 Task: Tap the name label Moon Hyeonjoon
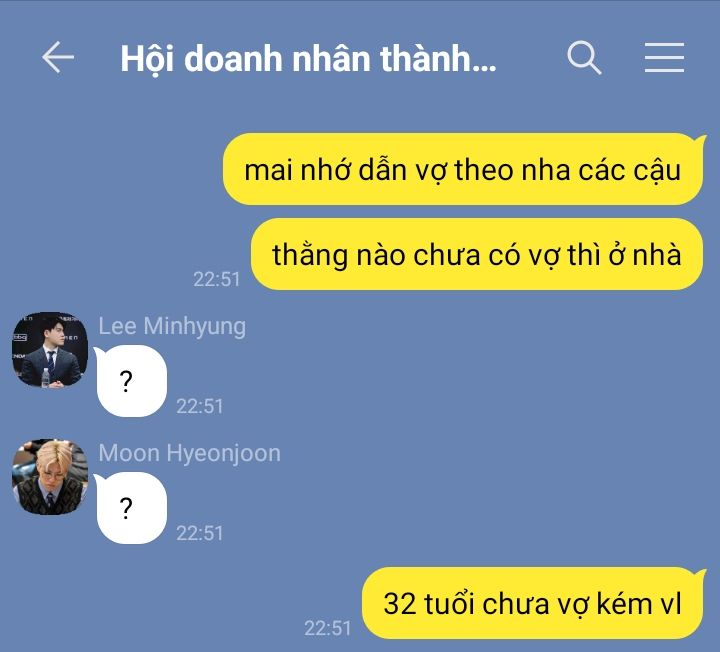point(190,454)
